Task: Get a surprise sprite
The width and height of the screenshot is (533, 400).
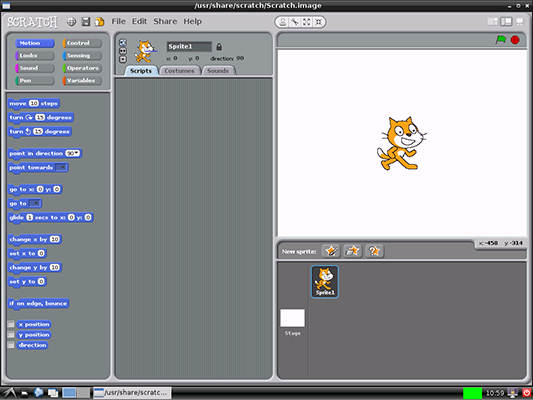Action: 374,251
